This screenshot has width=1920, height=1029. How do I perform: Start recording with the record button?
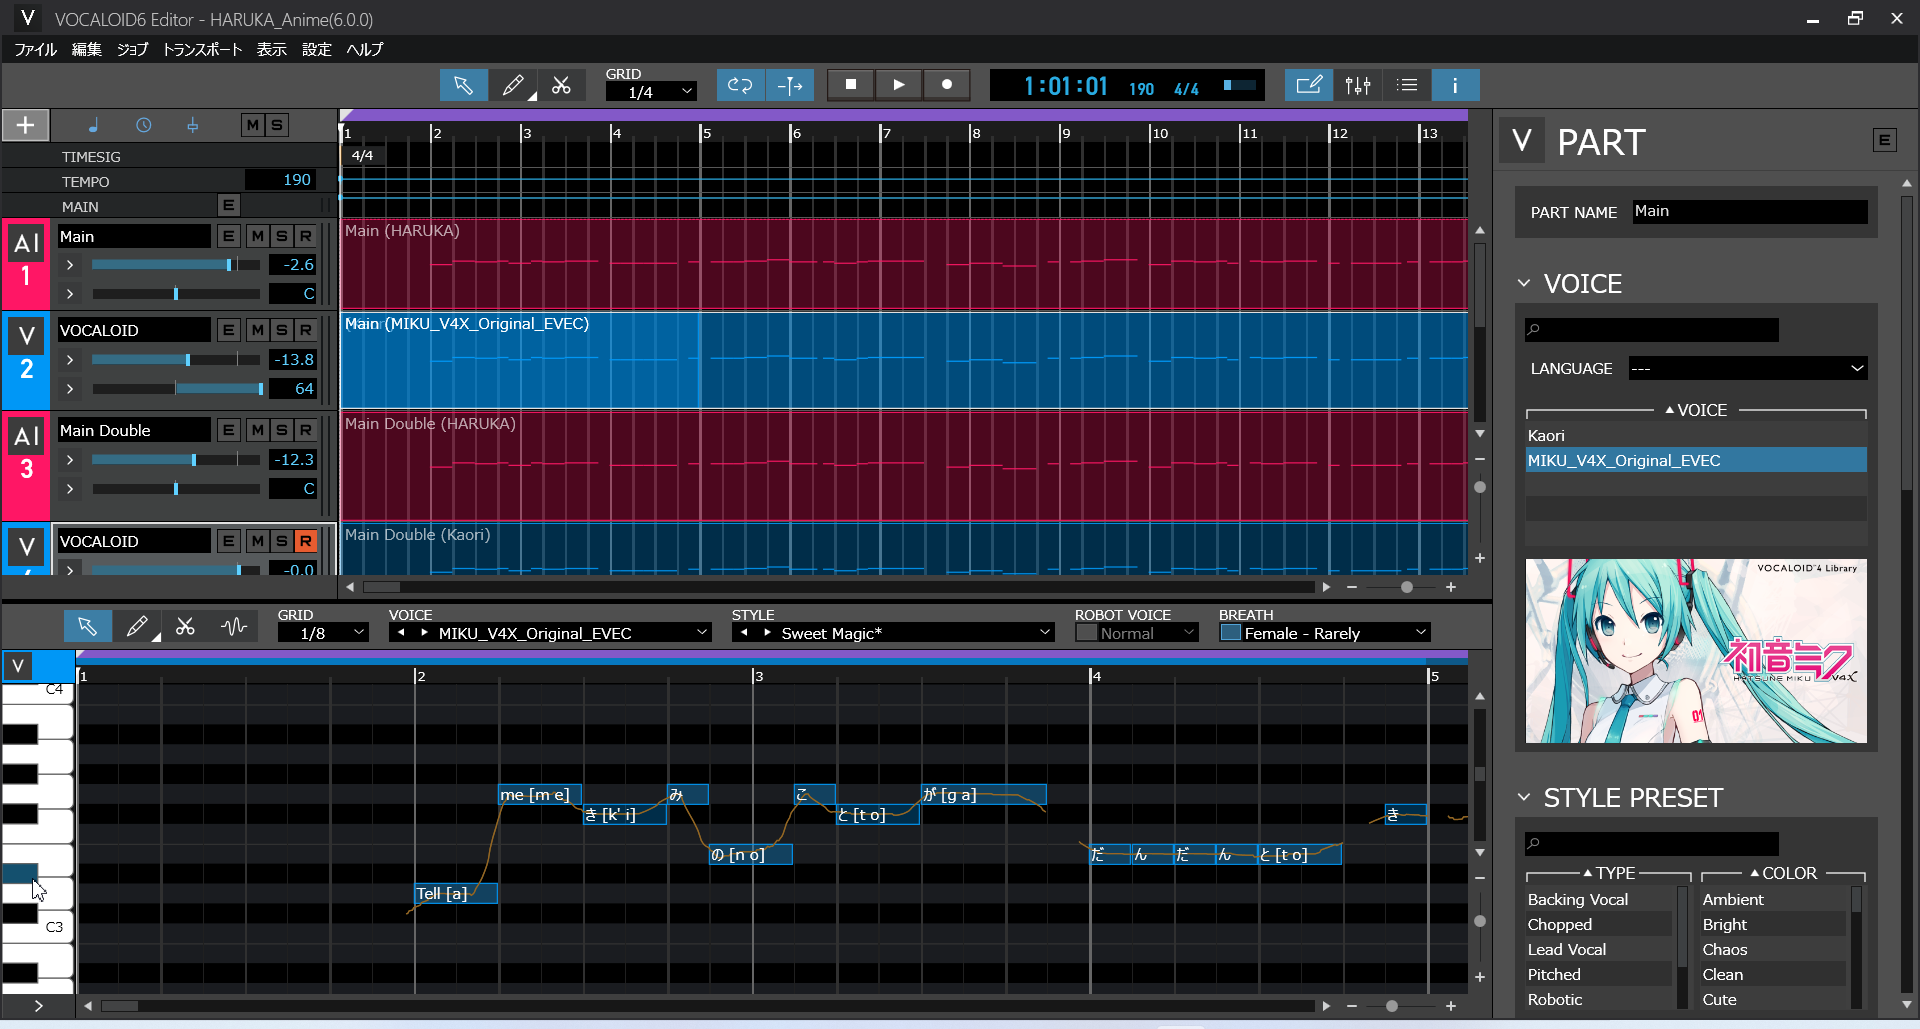[x=946, y=85]
